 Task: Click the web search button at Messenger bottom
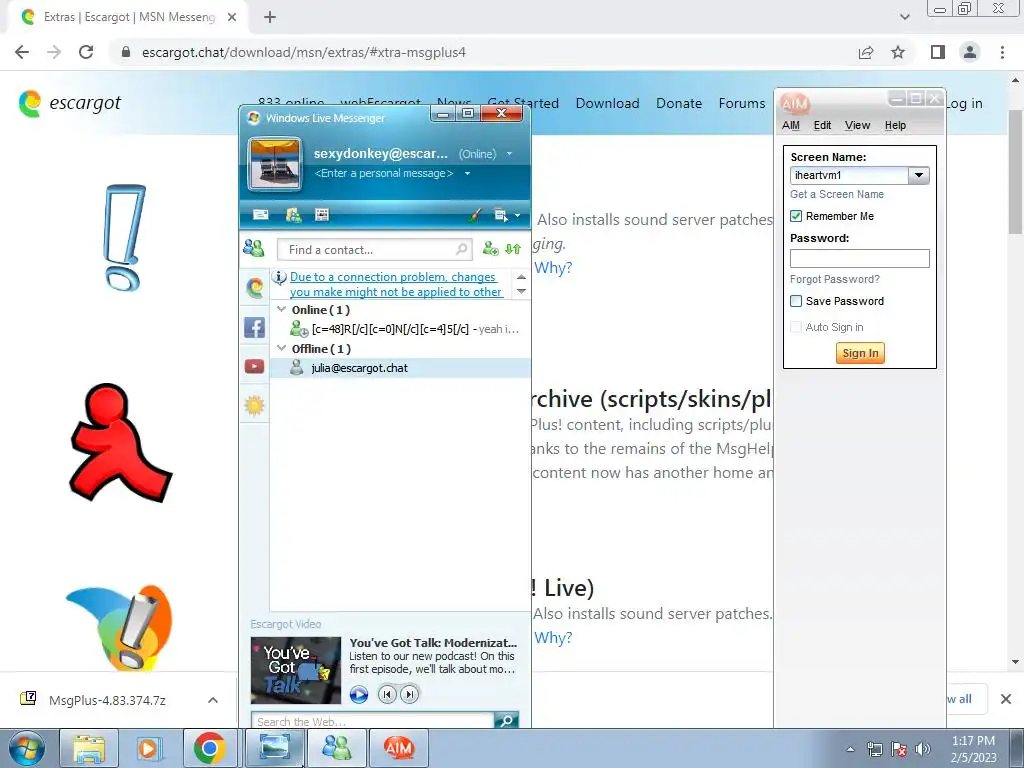click(x=506, y=720)
